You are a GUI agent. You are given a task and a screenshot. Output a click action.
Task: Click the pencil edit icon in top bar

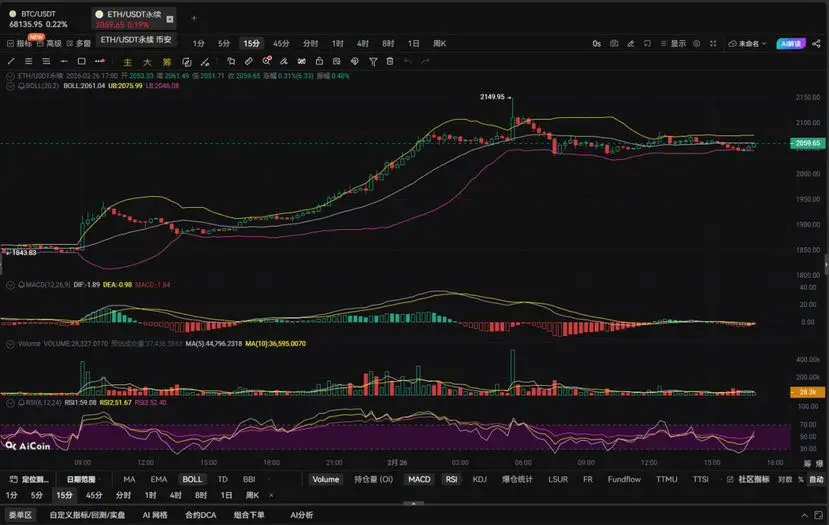coord(631,43)
